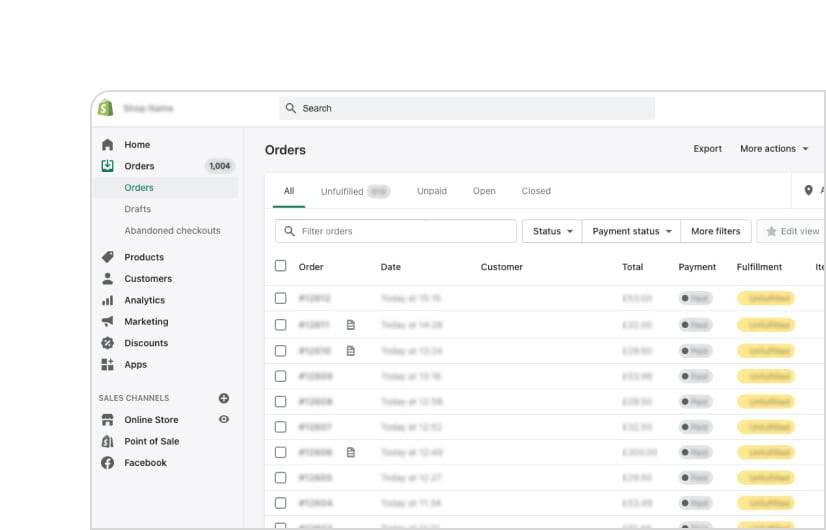Switch to the Unpaid tab
826x530 pixels.
432,191
